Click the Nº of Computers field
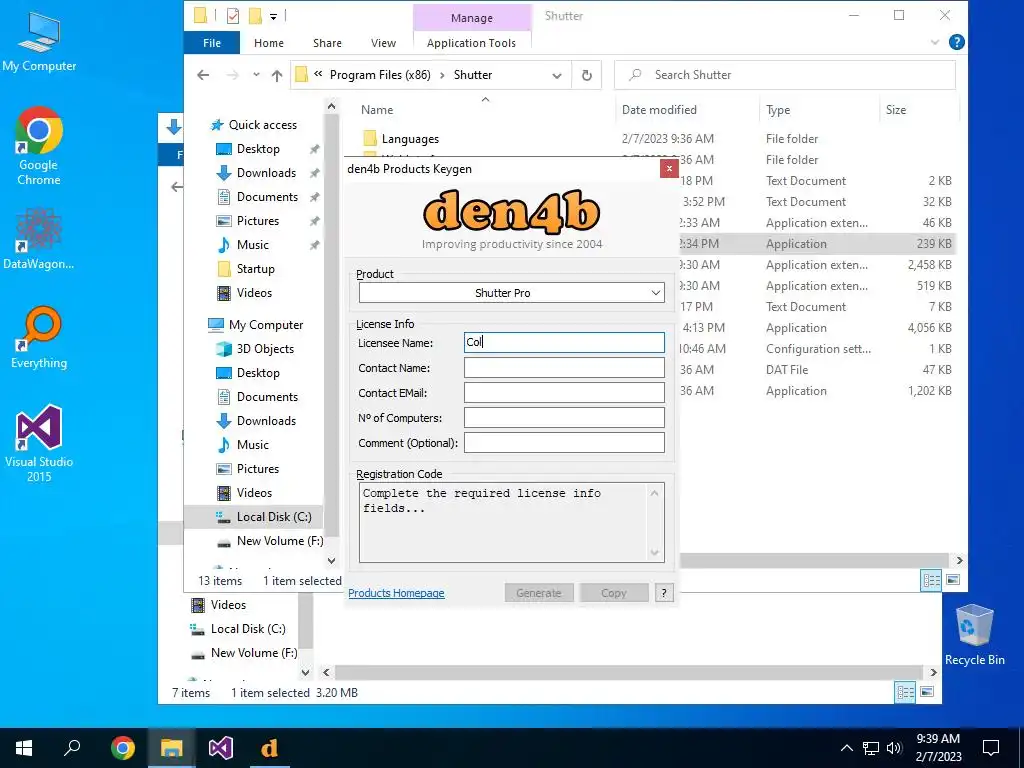 point(564,418)
